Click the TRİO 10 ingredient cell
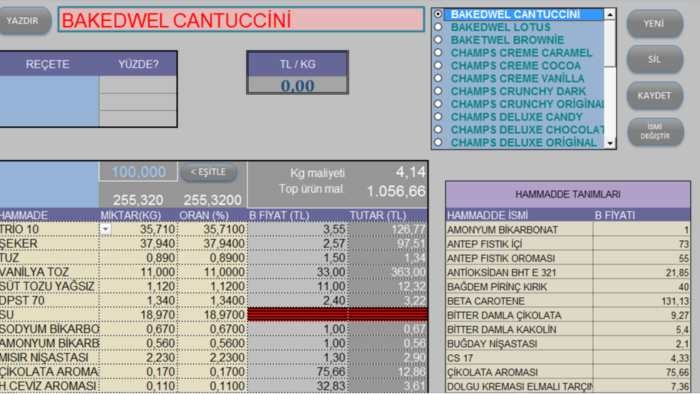700x394 pixels. point(49,229)
